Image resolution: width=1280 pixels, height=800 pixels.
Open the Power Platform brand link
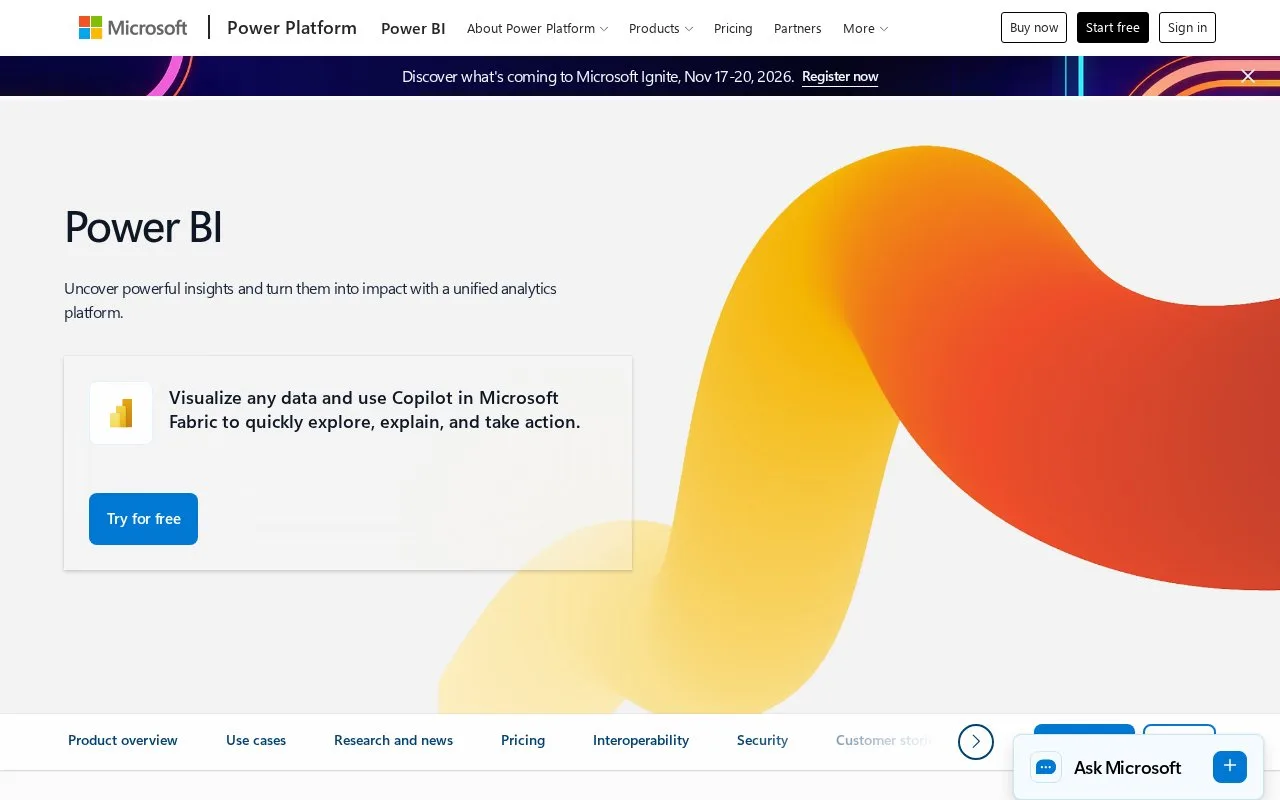(292, 28)
